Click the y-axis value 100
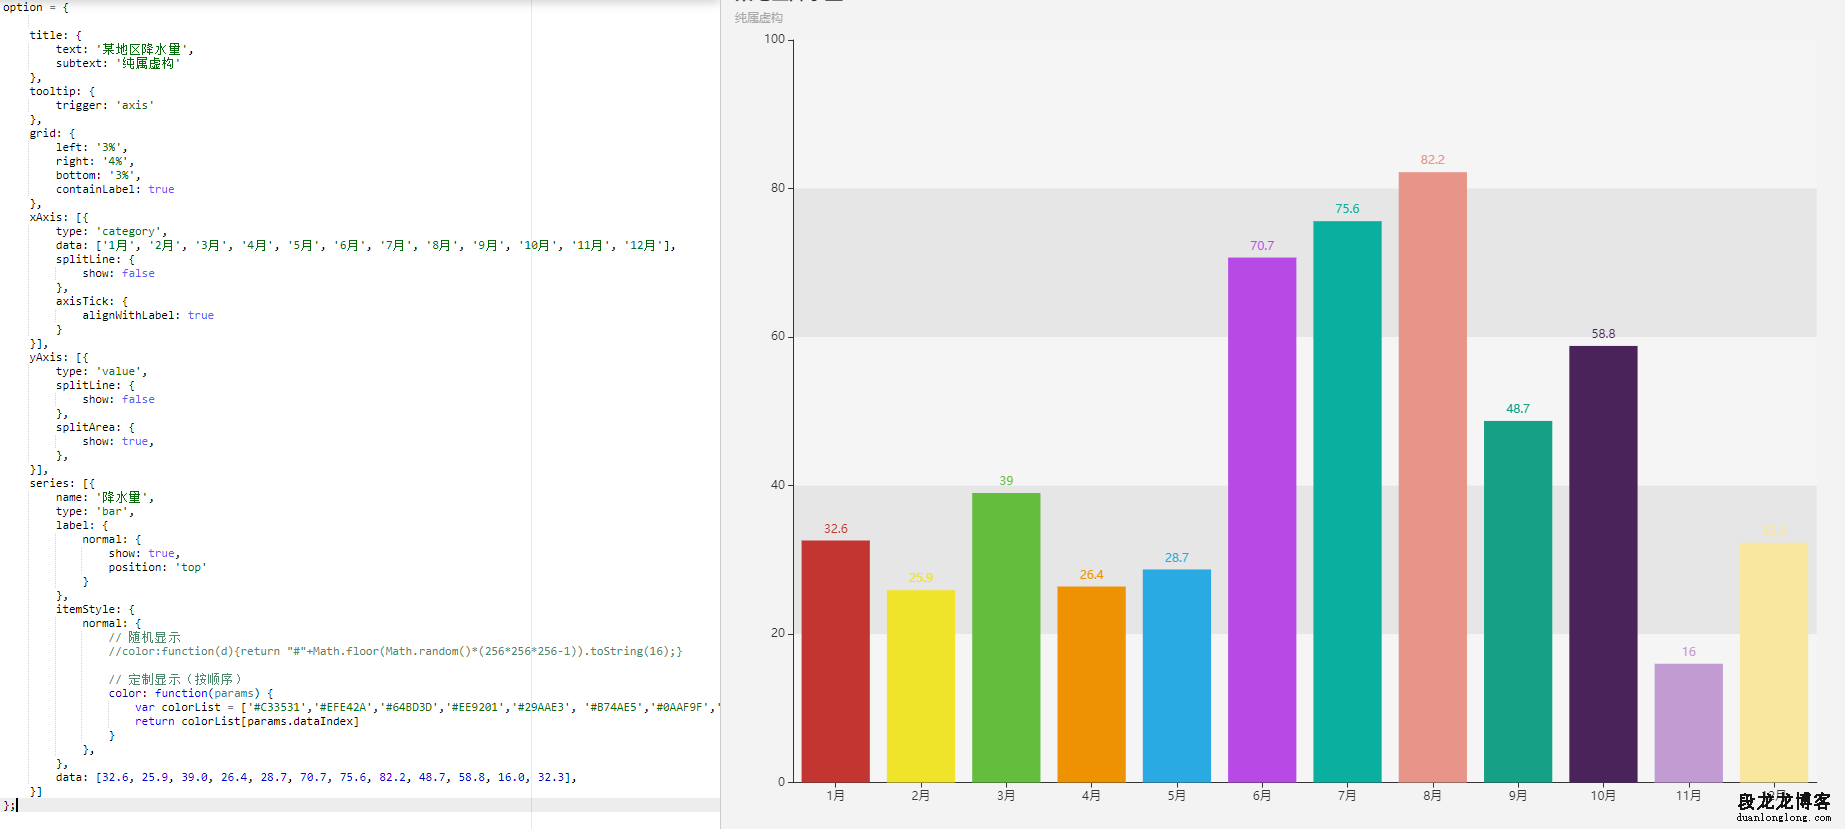The height and width of the screenshot is (829, 1845). tap(774, 39)
